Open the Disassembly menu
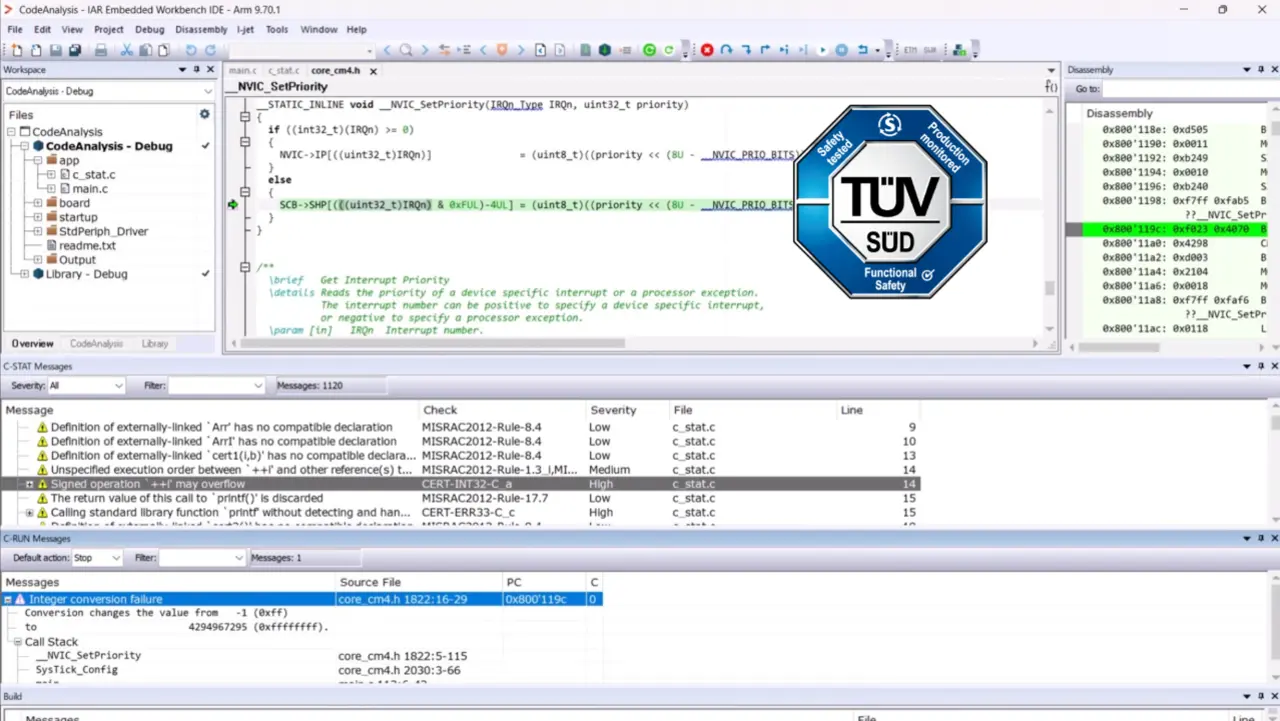1280x721 pixels. coord(201,30)
